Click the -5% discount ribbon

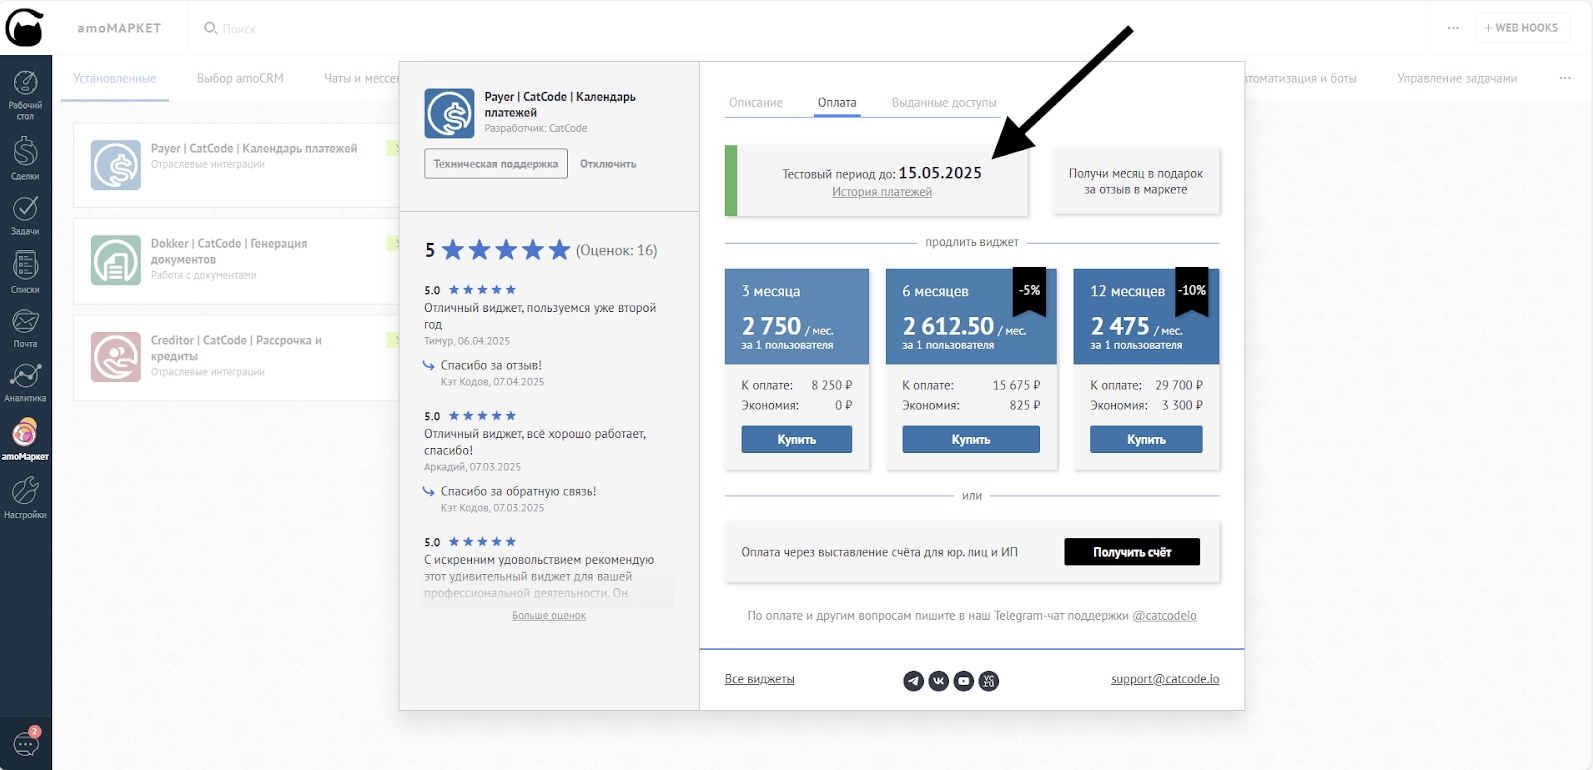click(1030, 291)
